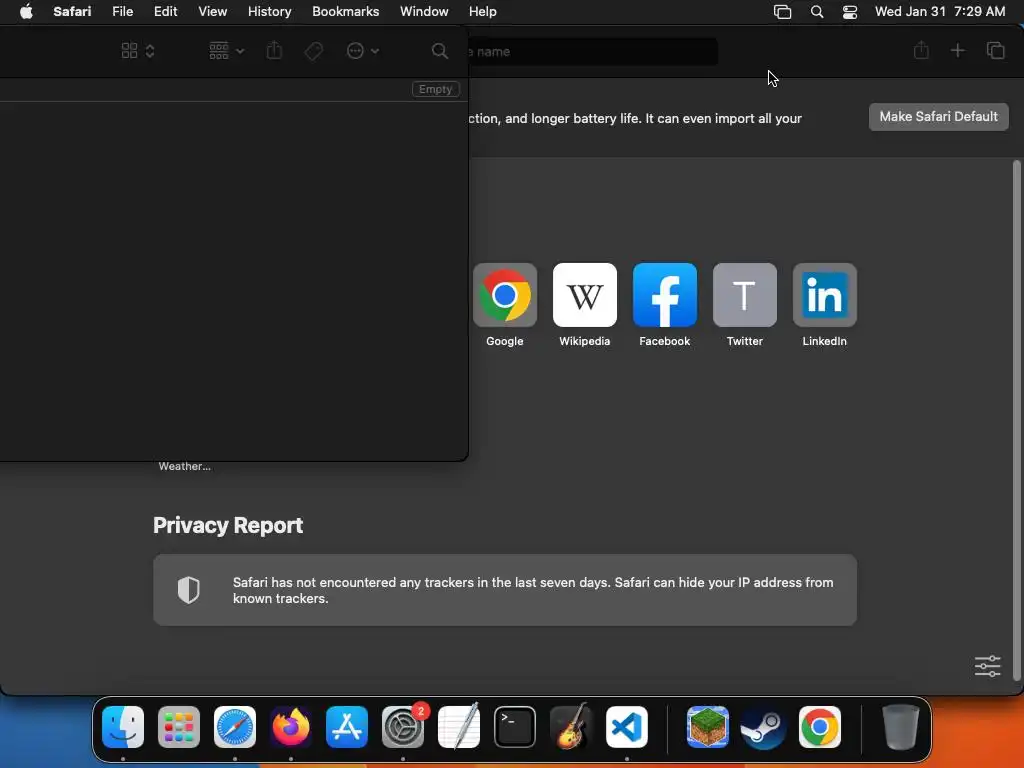The image size is (1024, 768).
Task: Click the Privacy Report heading
Action: pos(228,526)
